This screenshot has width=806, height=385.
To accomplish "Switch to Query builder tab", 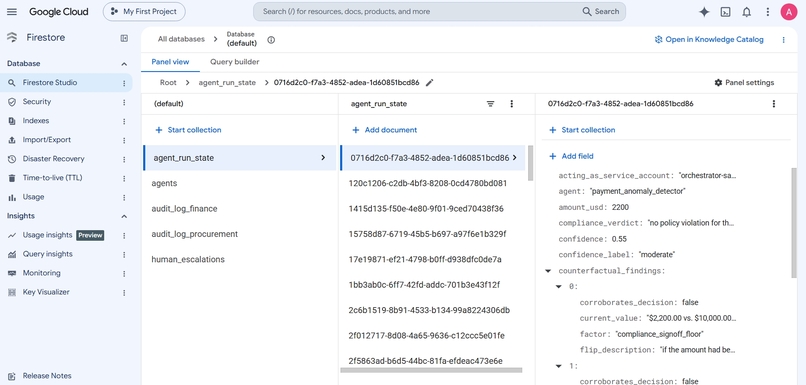I will (234, 62).
